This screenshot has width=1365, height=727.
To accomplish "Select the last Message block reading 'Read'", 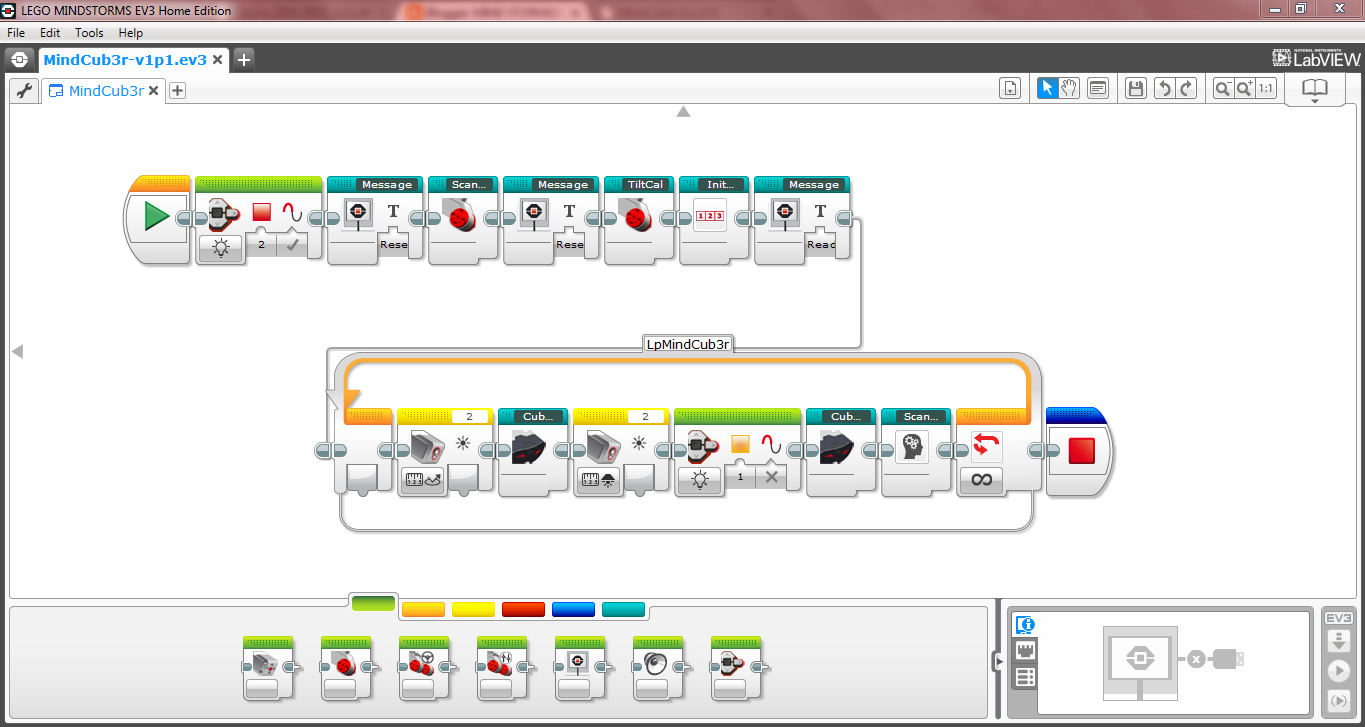I will pyautogui.click(x=802, y=219).
